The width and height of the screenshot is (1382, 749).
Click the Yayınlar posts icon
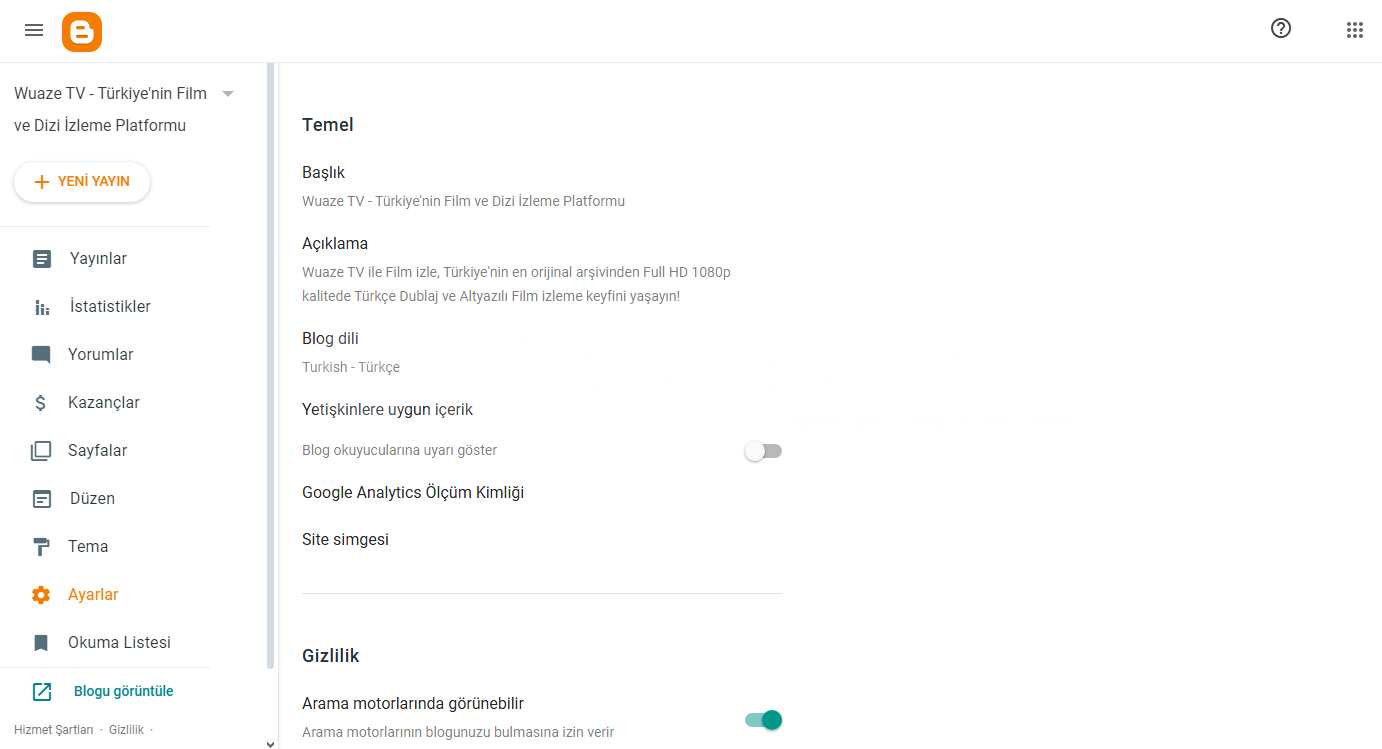tap(41, 259)
